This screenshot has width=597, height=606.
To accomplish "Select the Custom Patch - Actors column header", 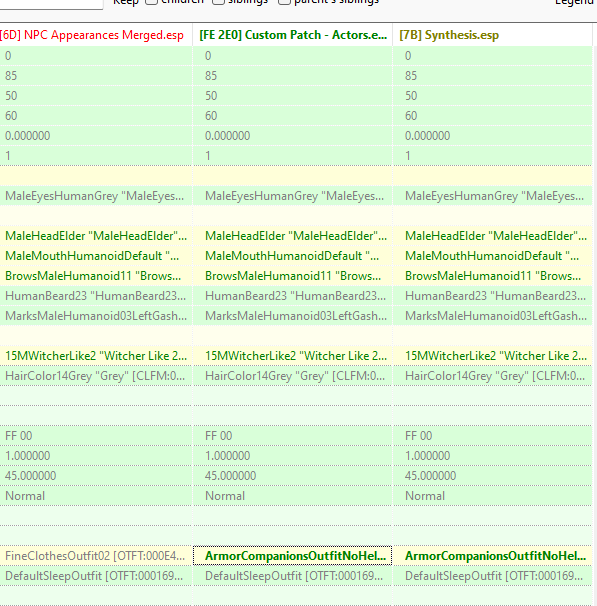I will click(x=293, y=35).
